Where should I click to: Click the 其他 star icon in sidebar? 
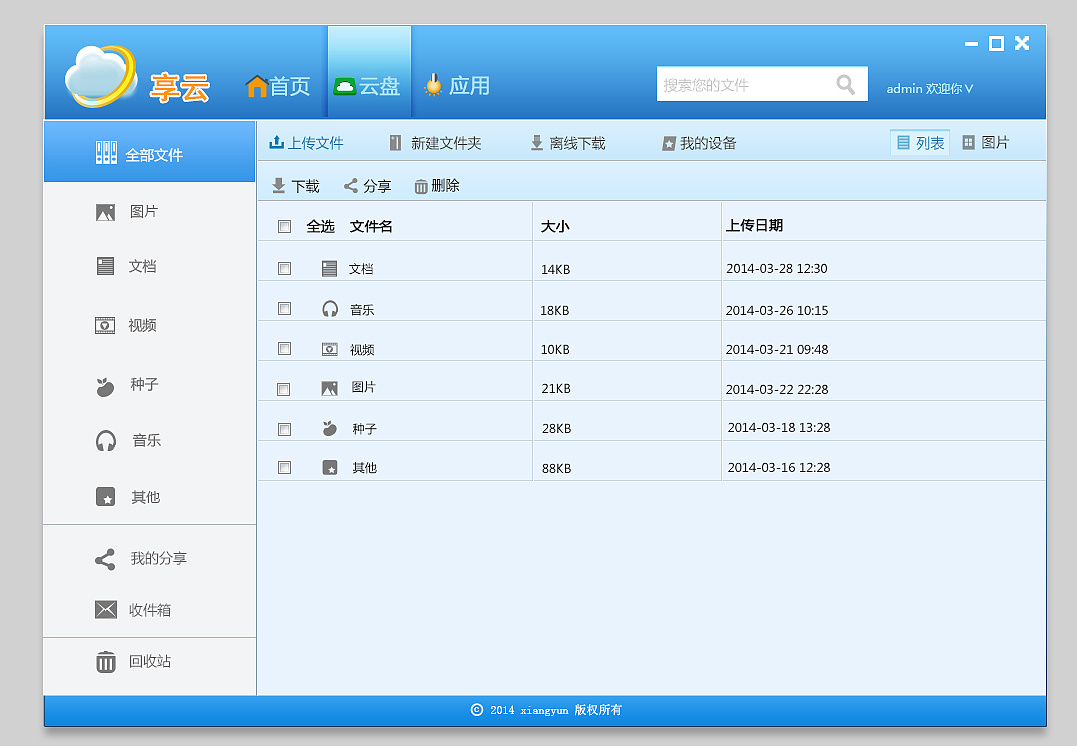(x=106, y=497)
